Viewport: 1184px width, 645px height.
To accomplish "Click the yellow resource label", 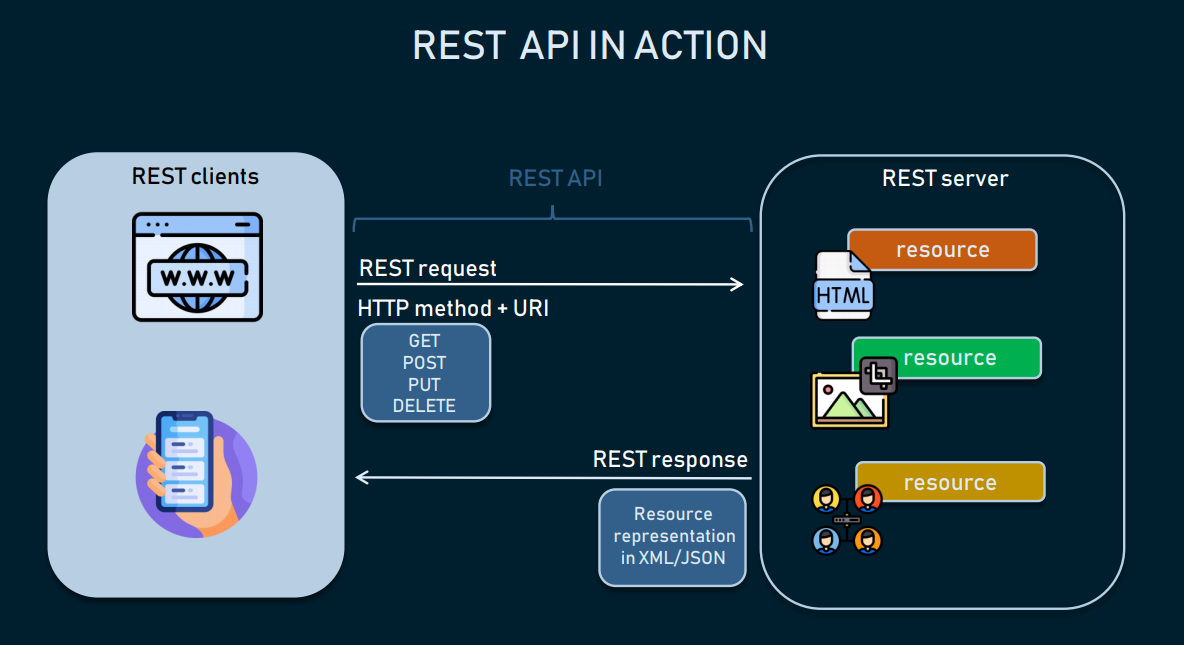I will [x=949, y=481].
